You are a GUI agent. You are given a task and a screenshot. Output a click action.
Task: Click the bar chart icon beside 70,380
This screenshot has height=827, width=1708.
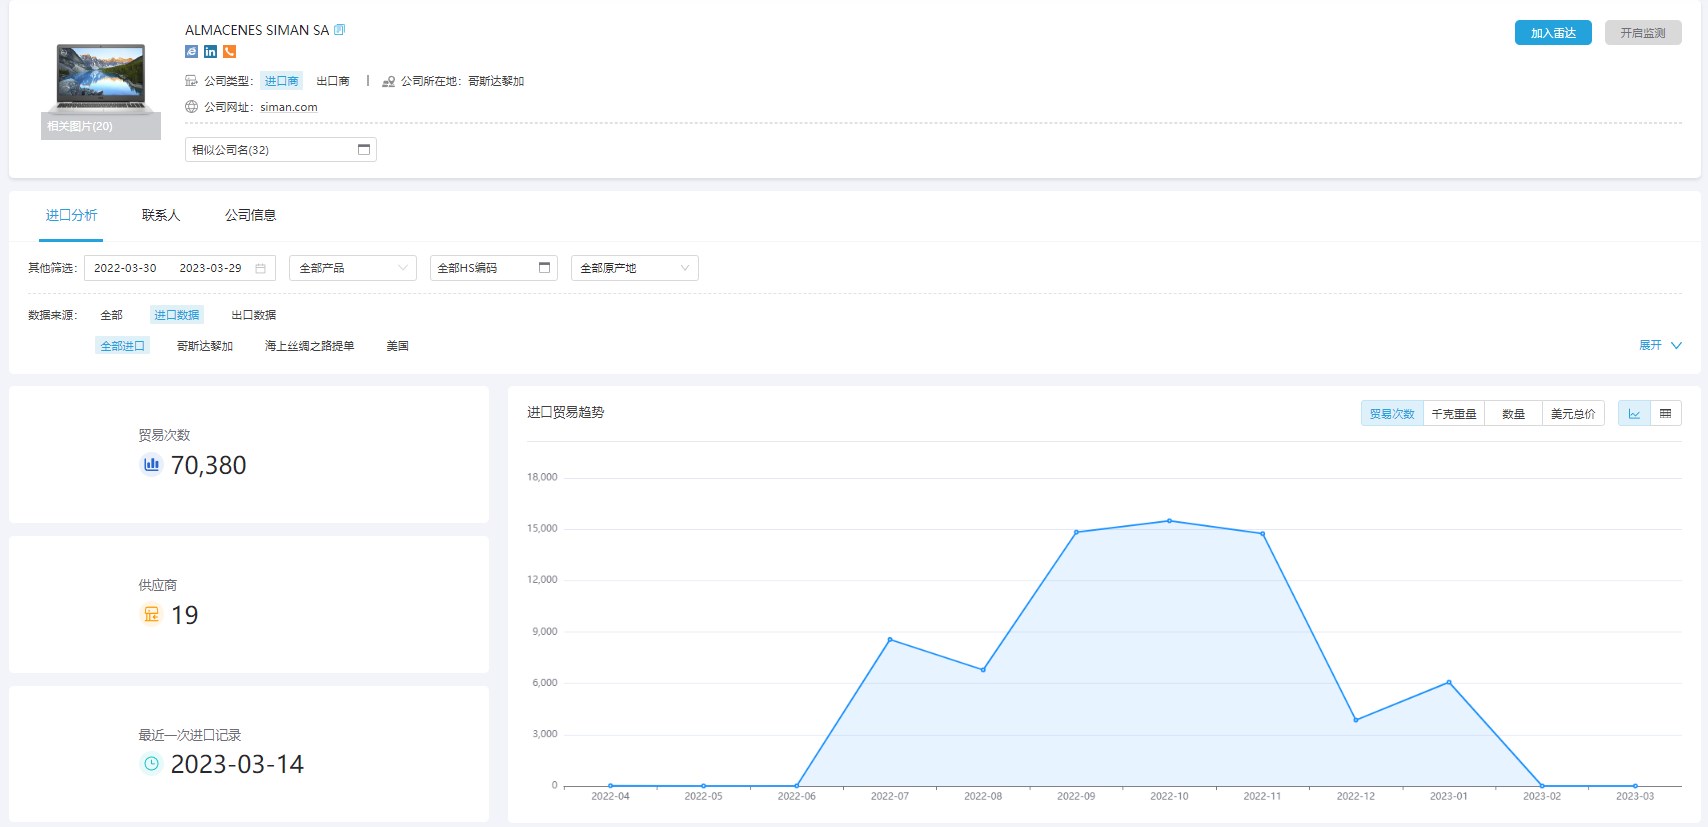[151, 464]
